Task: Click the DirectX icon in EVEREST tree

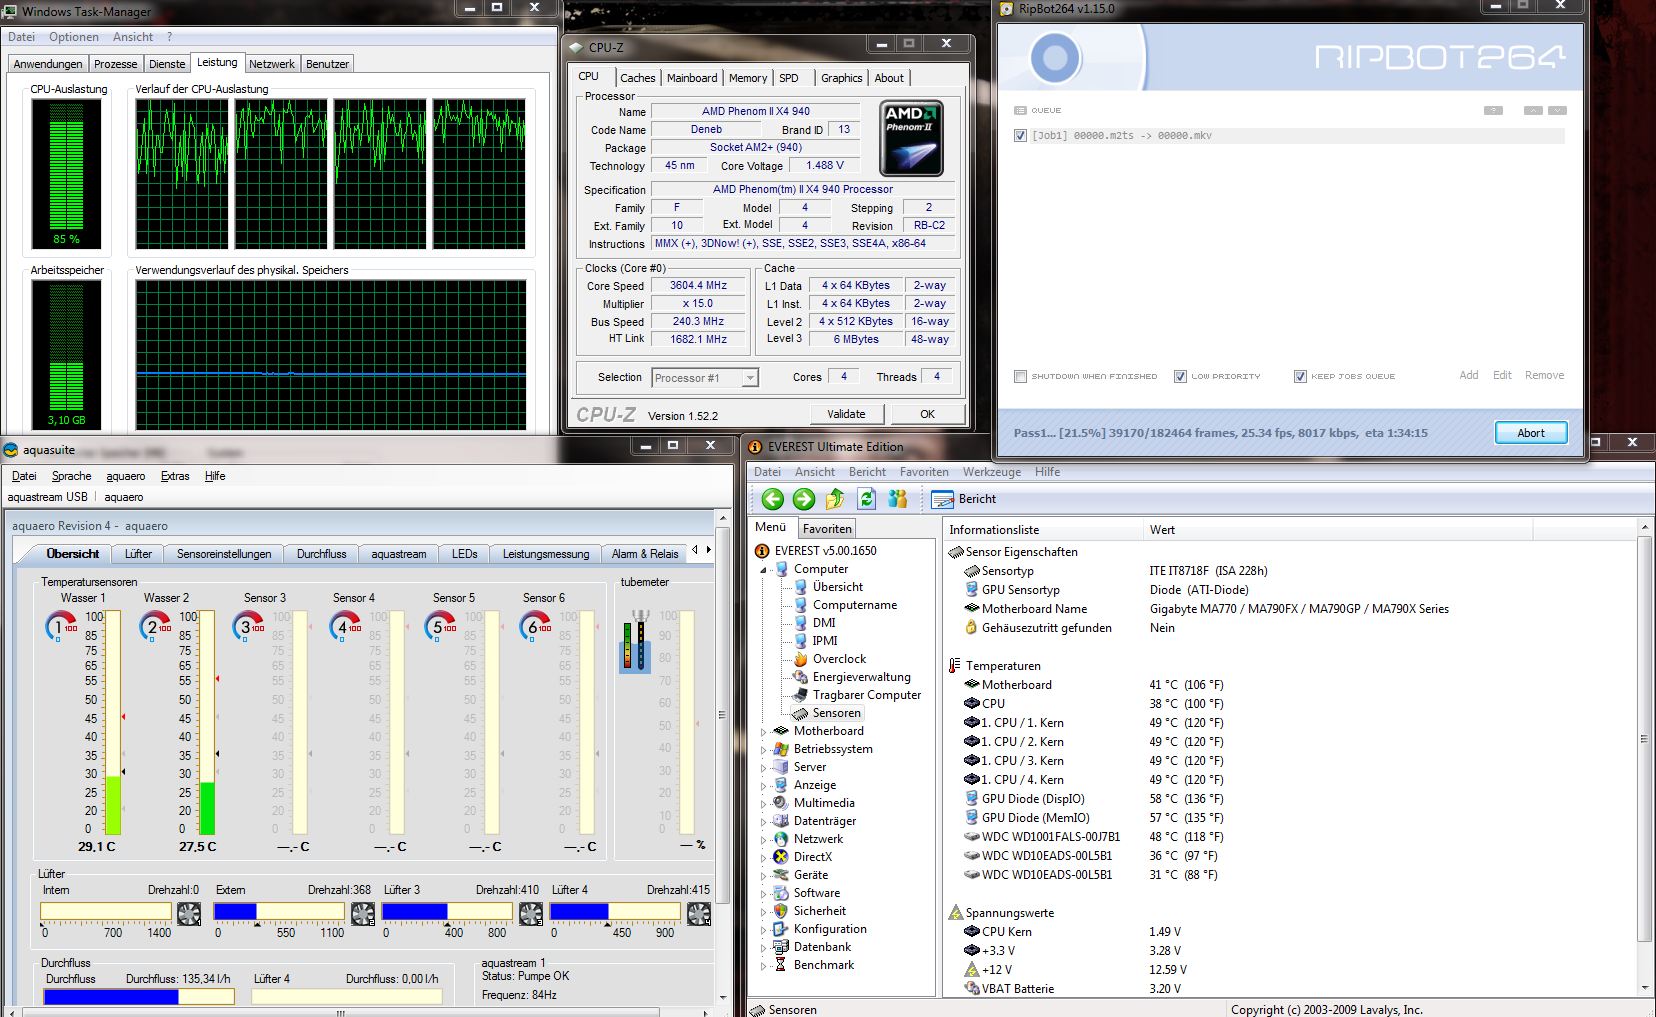Action: 781,857
